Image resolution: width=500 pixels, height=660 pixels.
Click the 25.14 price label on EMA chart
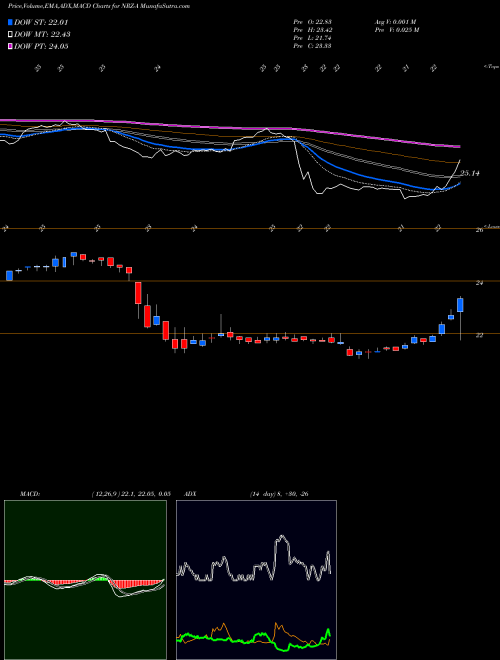(x=470, y=173)
